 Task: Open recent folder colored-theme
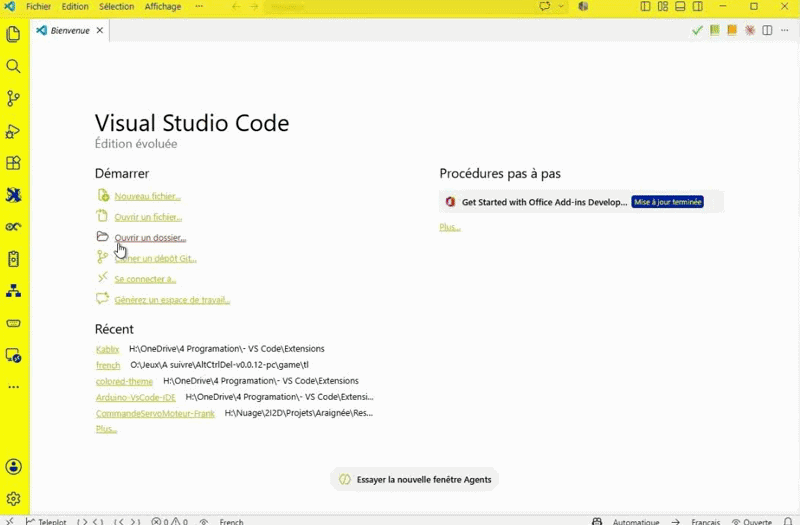[124, 381]
